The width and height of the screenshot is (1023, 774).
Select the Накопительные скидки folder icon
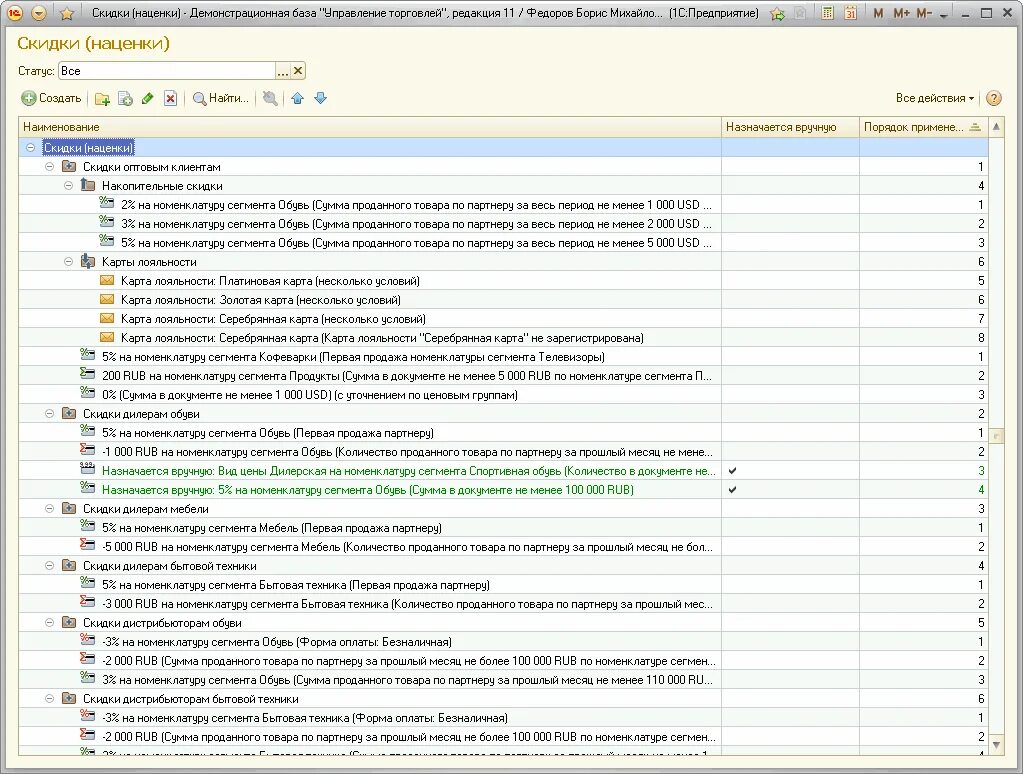click(87, 185)
